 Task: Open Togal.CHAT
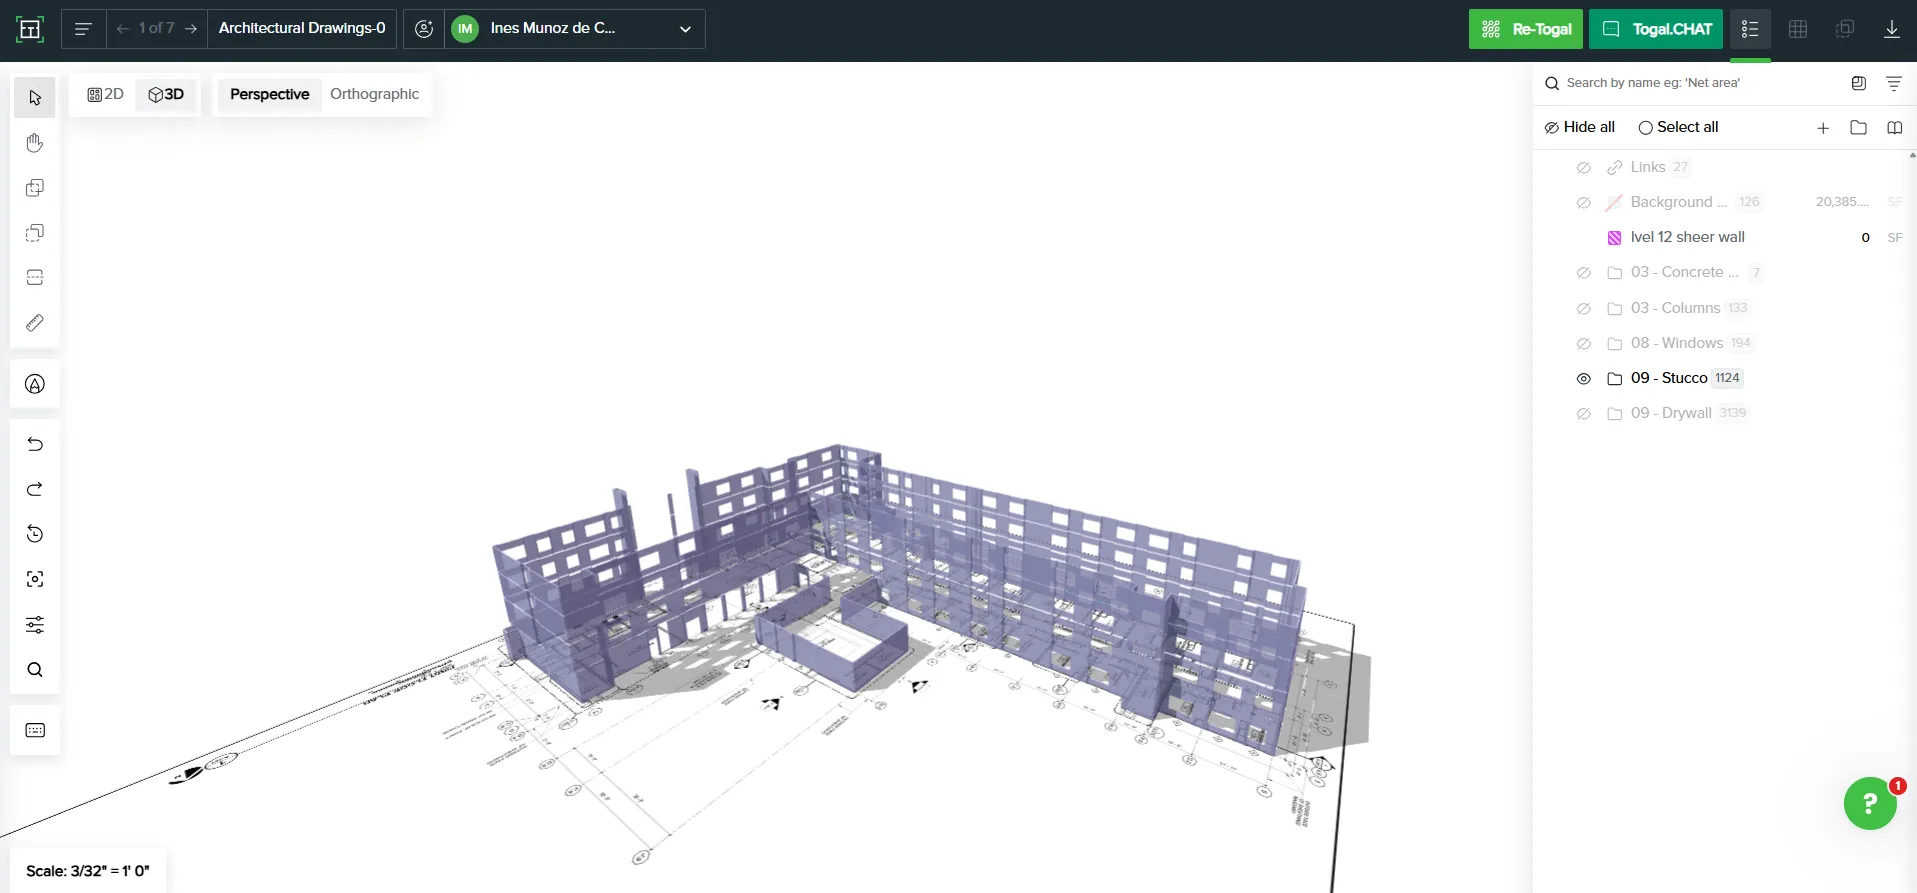pos(1657,29)
